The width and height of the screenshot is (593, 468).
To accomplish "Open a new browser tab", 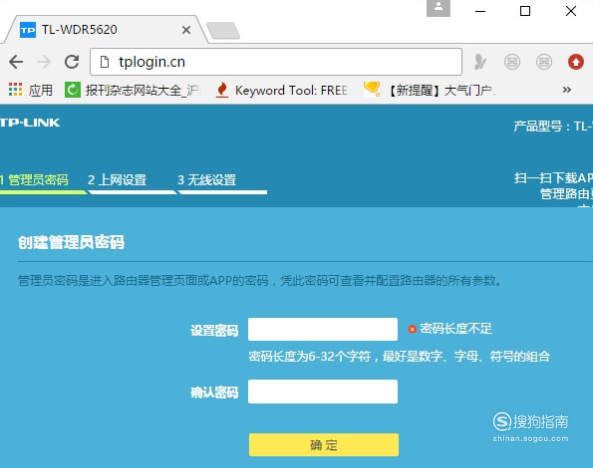I will click(223, 31).
